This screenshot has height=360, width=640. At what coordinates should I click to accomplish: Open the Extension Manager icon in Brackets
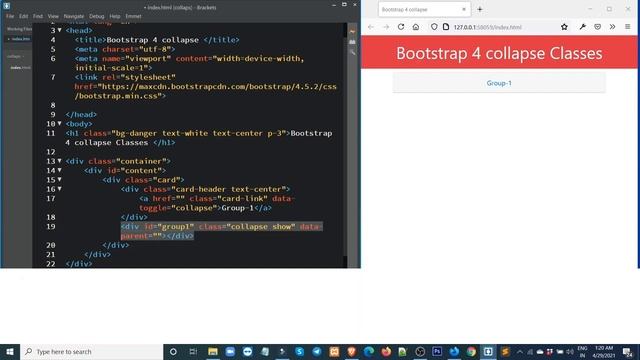coord(352,42)
